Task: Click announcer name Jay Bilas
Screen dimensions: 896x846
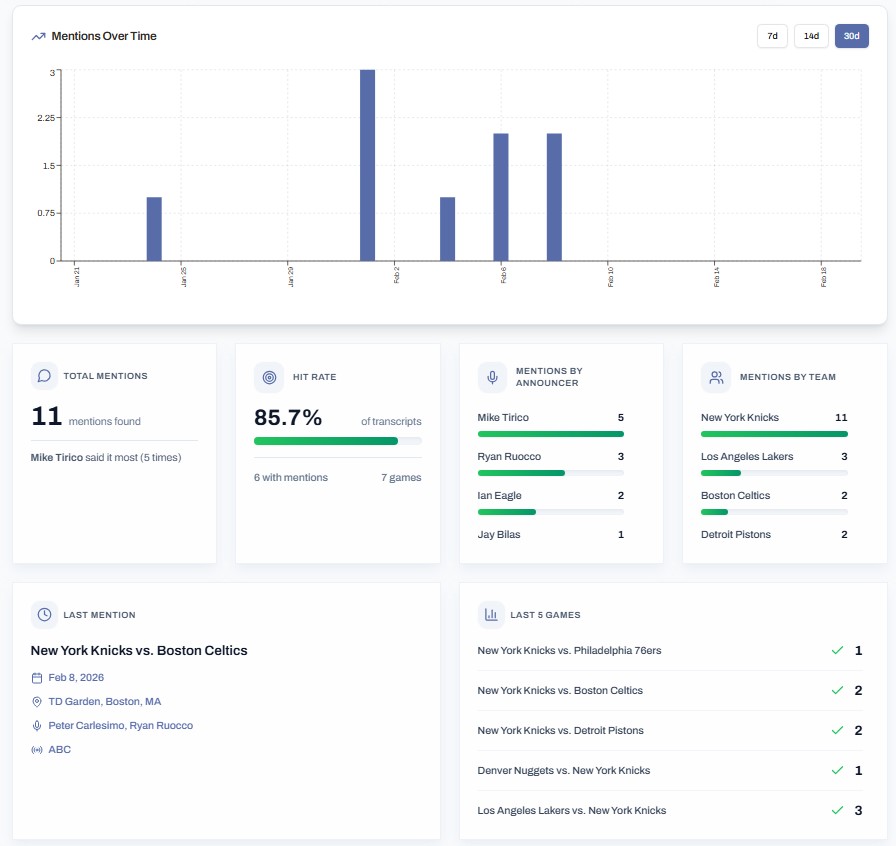Action: click(499, 534)
